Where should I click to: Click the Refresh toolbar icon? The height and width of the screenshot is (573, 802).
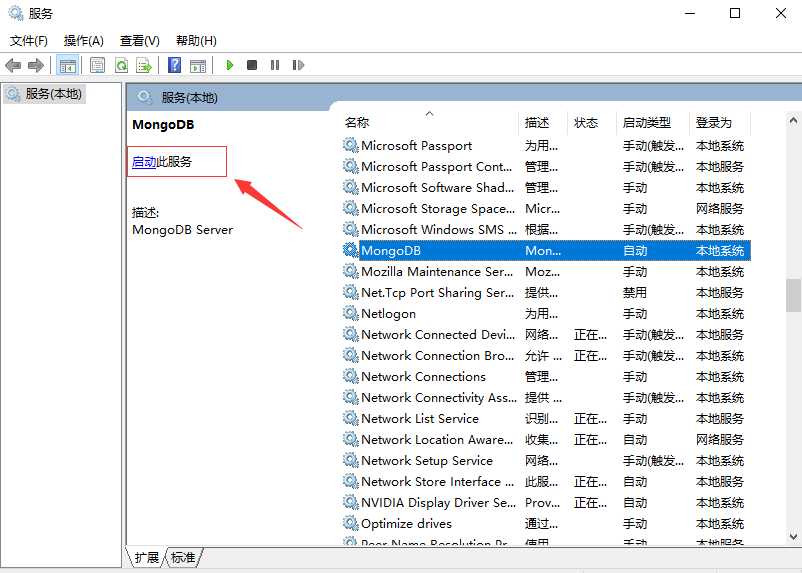[x=121, y=65]
